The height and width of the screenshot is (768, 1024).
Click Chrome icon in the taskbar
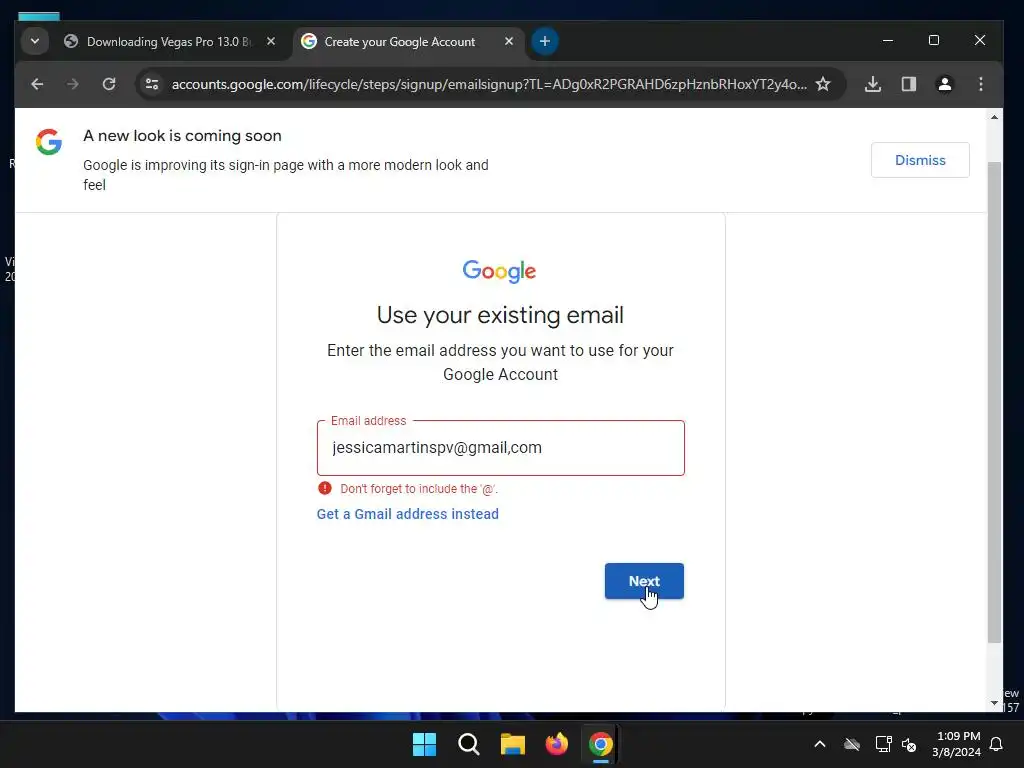tap(600, 744)
